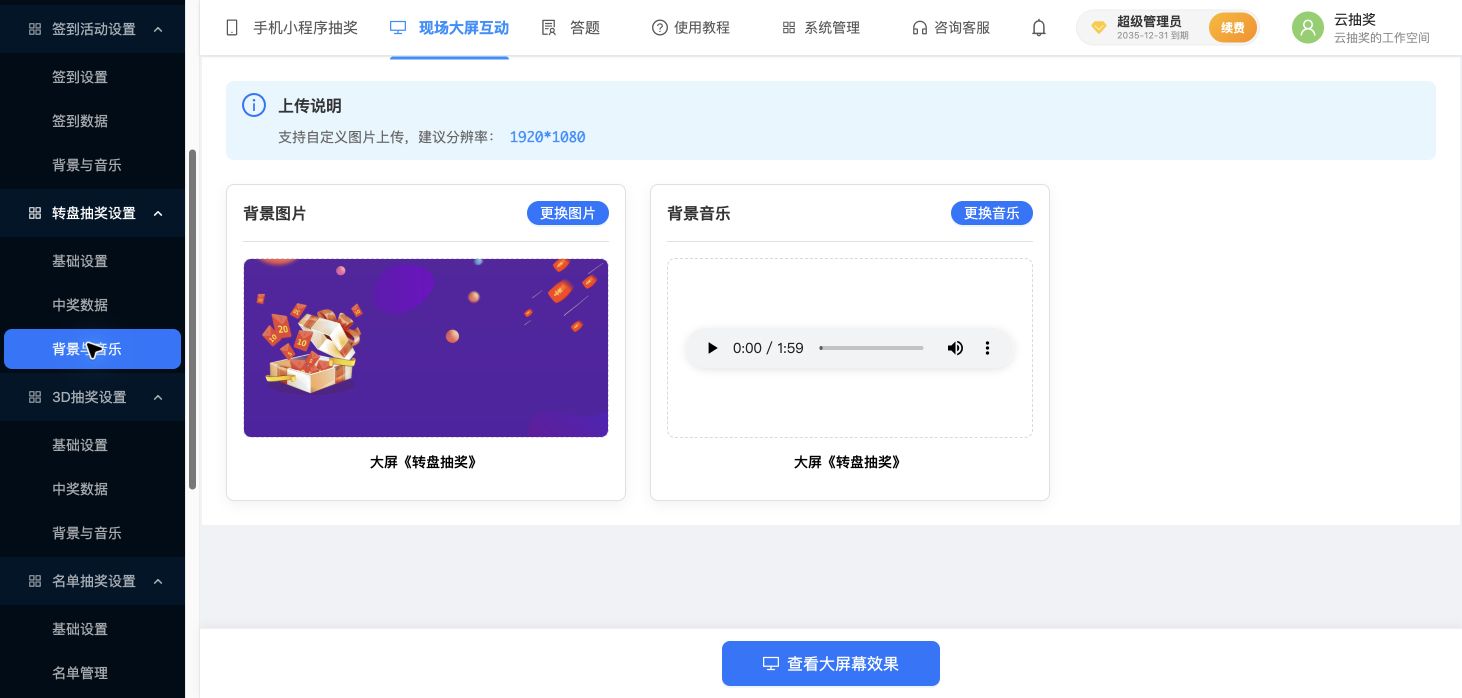This screenshot has width=1462, height=698.
Task: Open 基础设置 under 3D抽奖设置
Action: tap(80, 445)
